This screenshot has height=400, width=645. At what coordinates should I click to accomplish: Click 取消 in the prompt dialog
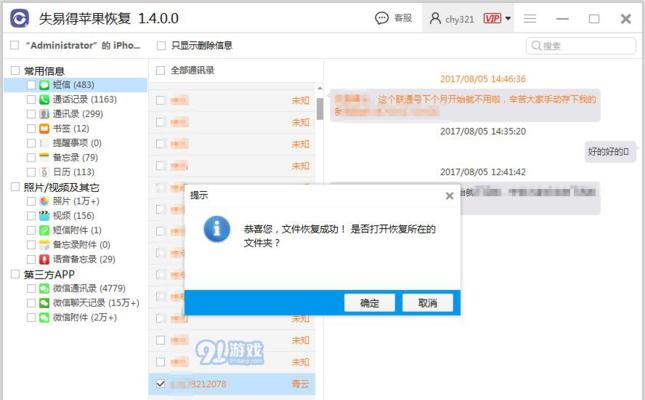[427, 303]
